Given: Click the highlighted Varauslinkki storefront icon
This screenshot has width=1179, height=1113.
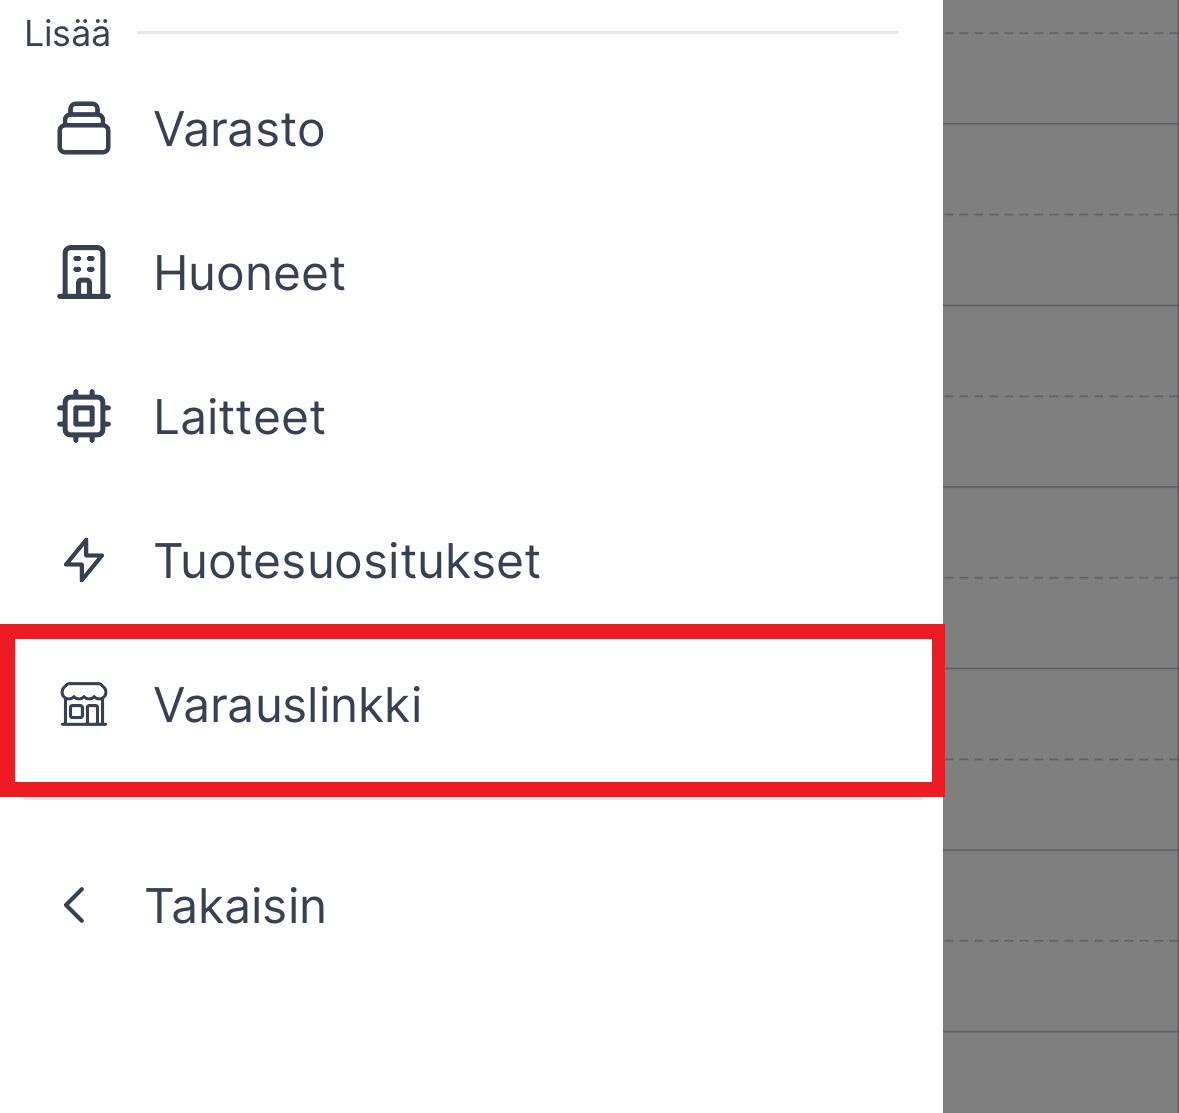Looking at the screenshot, I should pos(84,707).
